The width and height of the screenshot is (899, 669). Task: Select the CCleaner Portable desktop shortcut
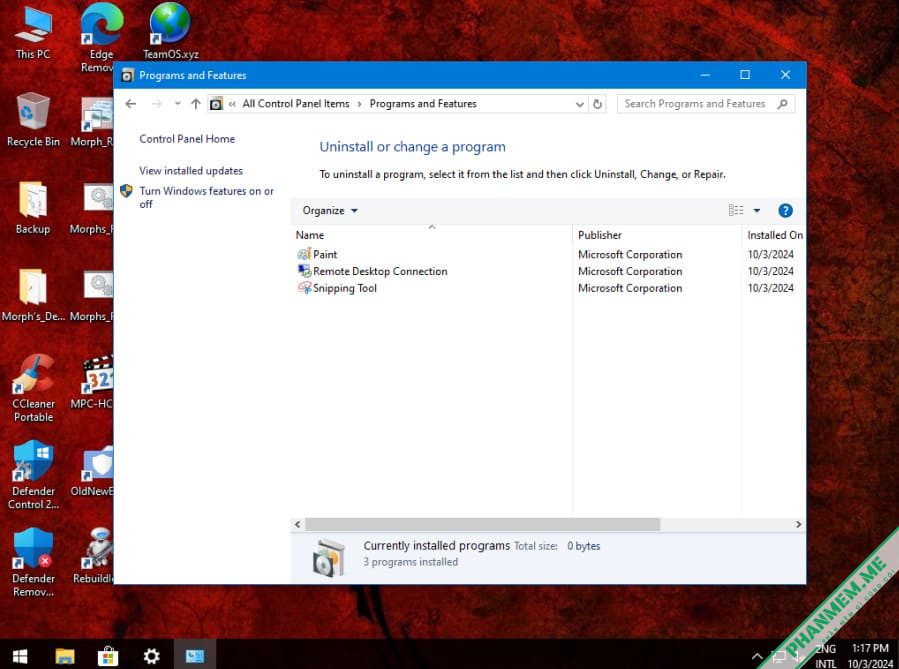pos(33,388)
